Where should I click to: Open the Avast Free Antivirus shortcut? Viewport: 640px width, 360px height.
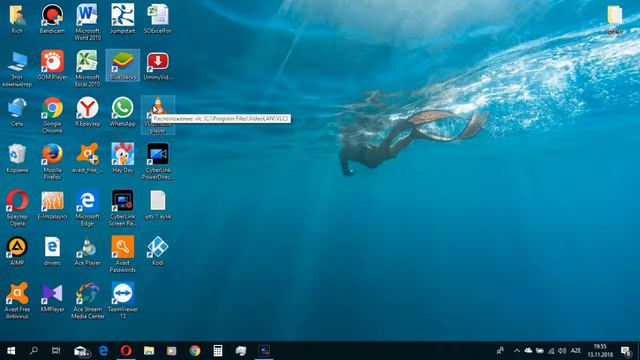point(17,301)
